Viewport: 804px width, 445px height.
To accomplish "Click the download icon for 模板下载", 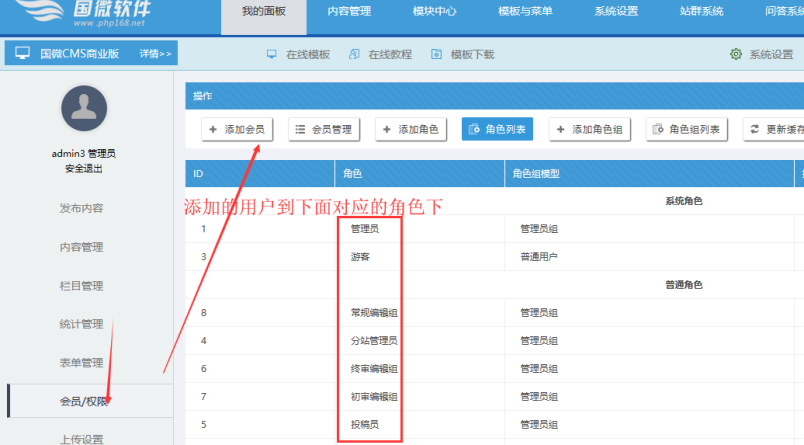I will (436, 54).
